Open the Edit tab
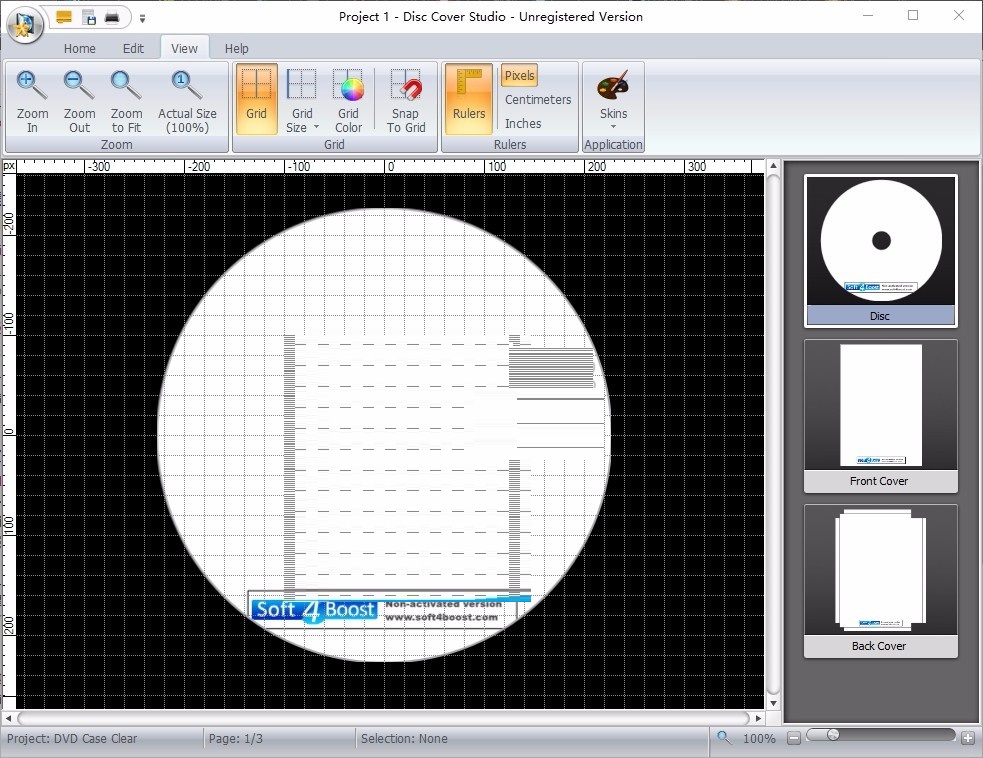Image resolution: width=983 pixels, height=758 pixels. tap(133, 47)
